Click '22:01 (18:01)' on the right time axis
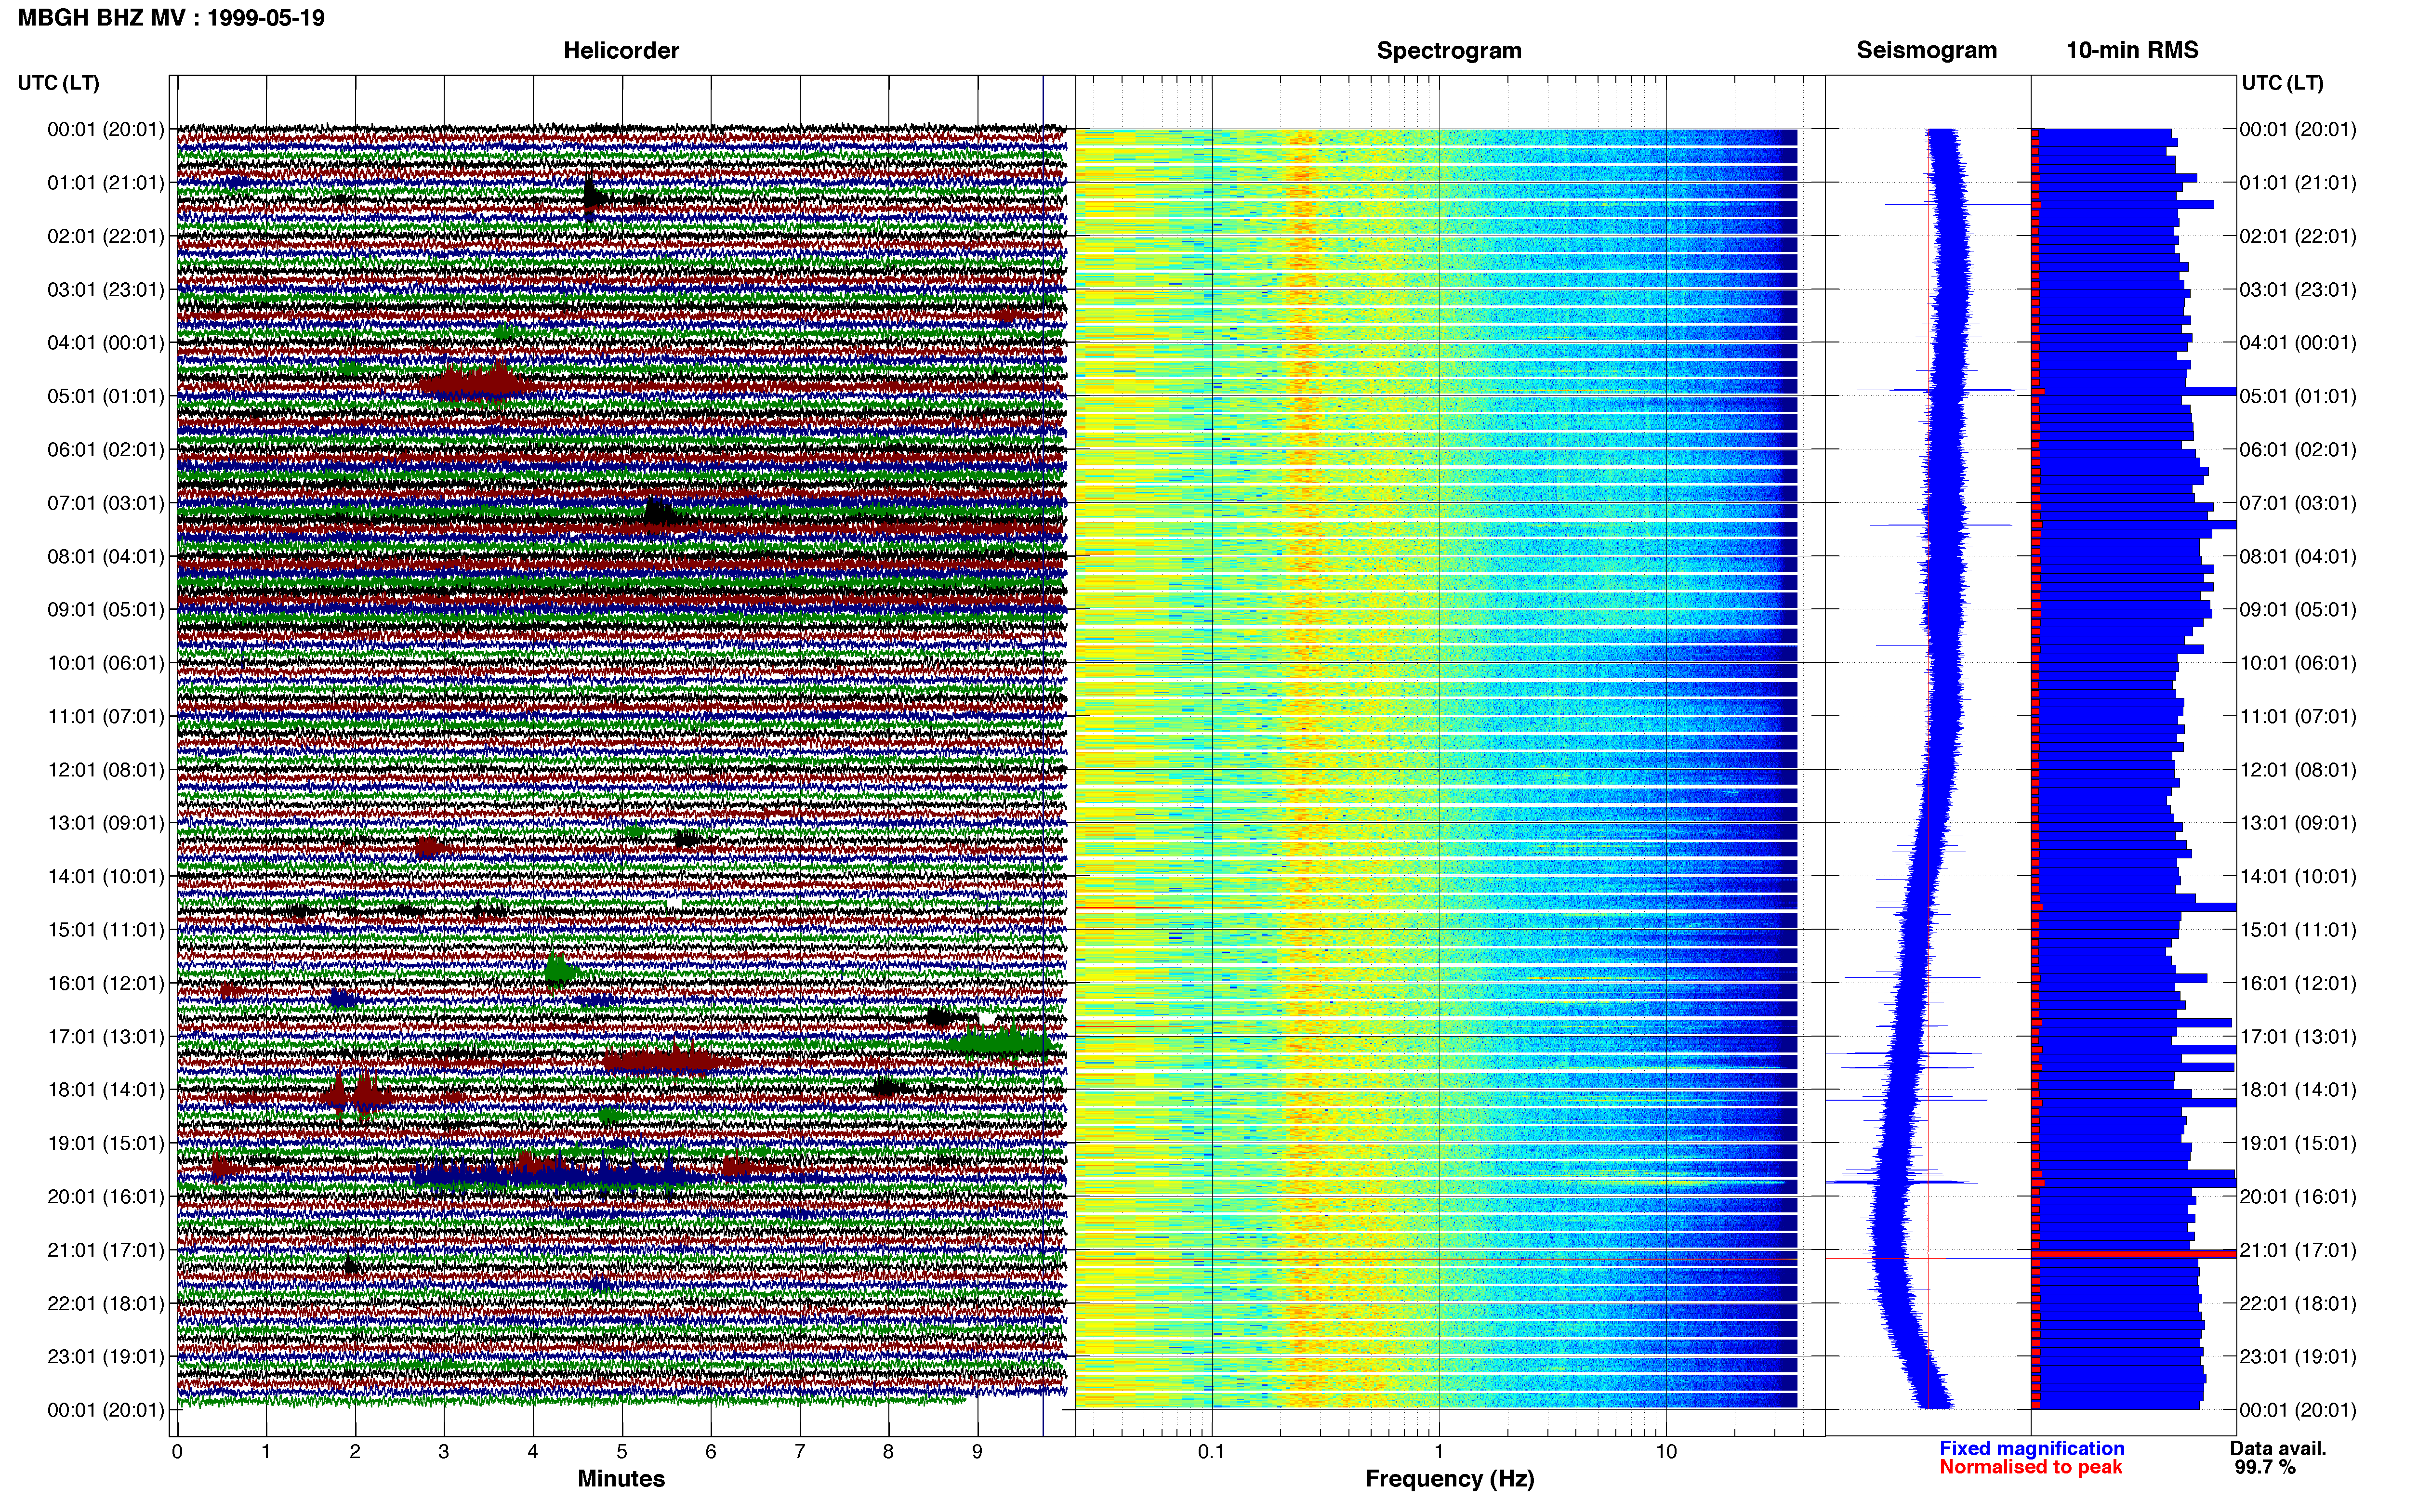 (x=2297, y=1303)
